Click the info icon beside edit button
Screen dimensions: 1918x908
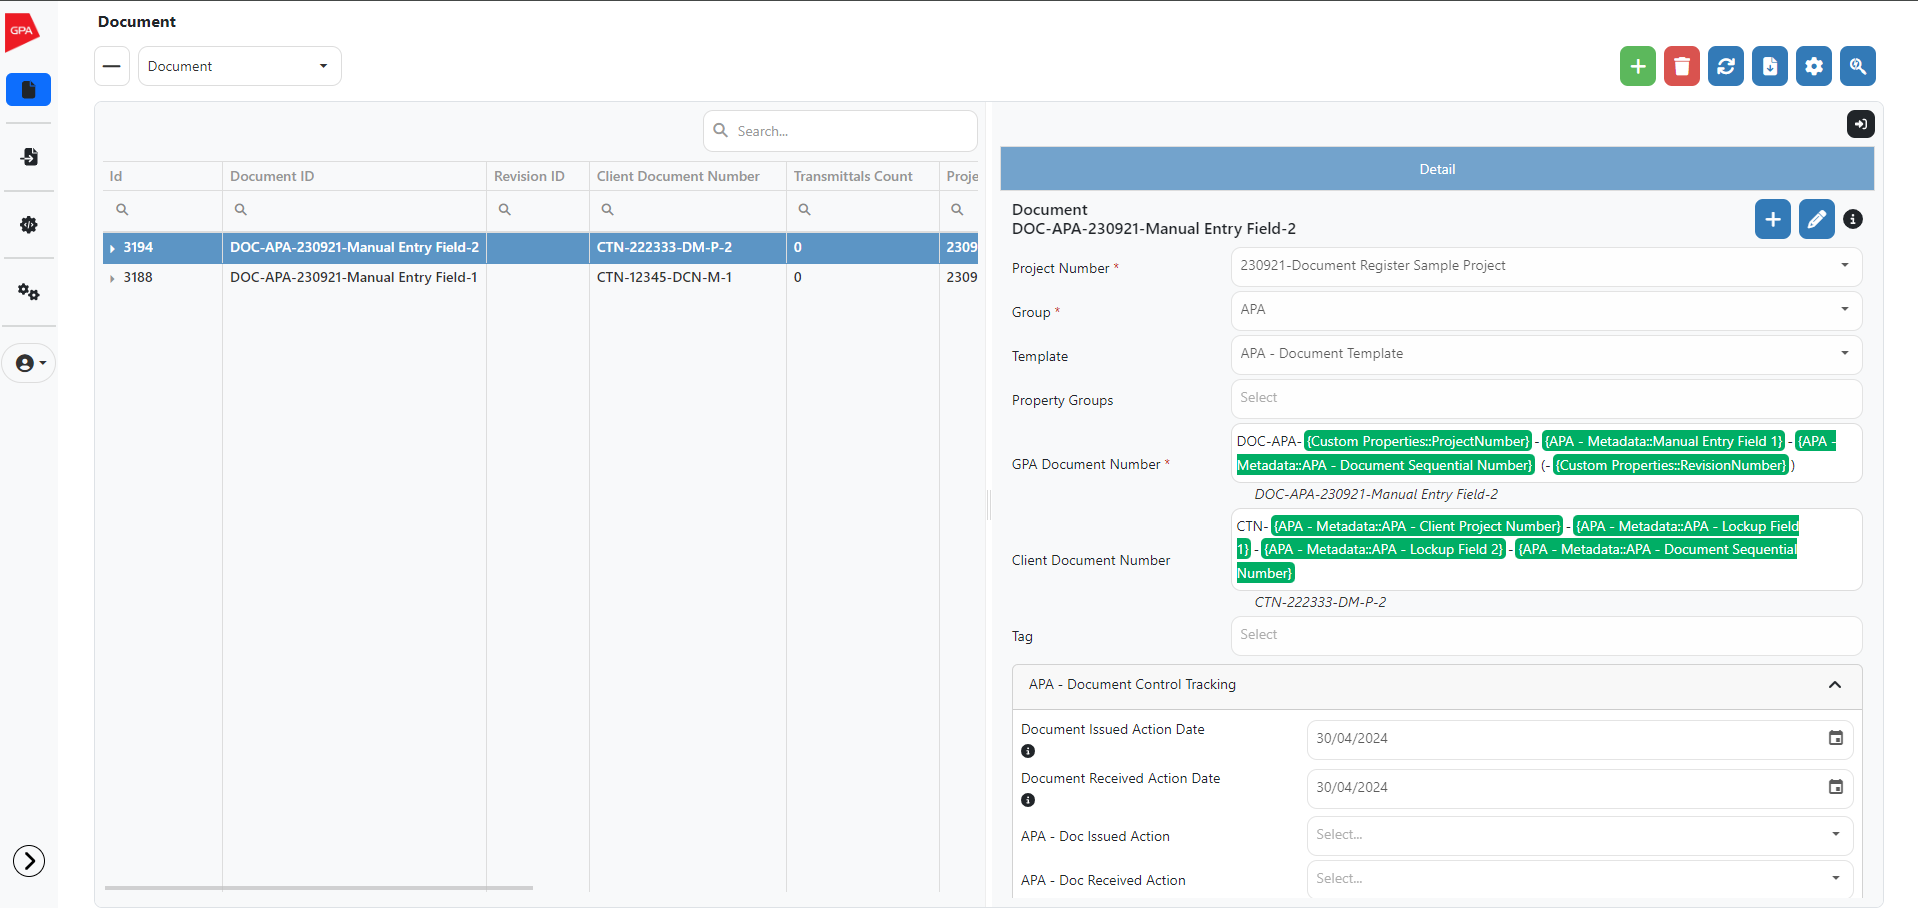click(1853, 219)
